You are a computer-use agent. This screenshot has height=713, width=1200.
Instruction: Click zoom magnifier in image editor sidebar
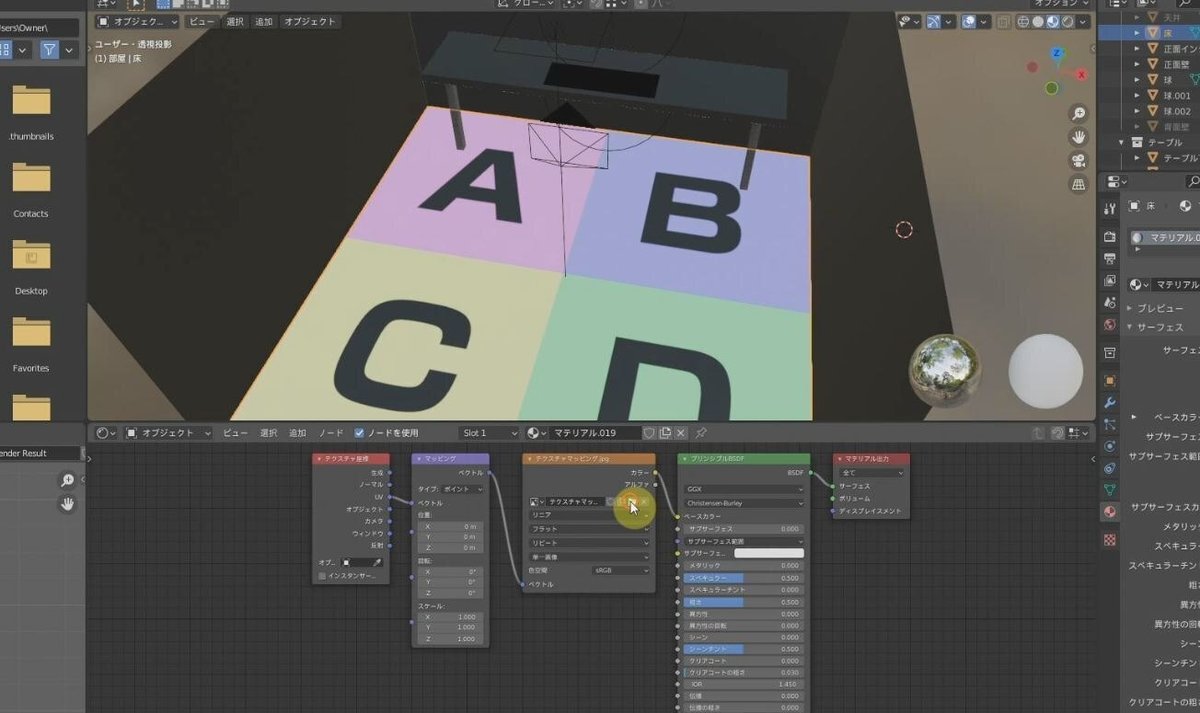click(x=68, y=480)
